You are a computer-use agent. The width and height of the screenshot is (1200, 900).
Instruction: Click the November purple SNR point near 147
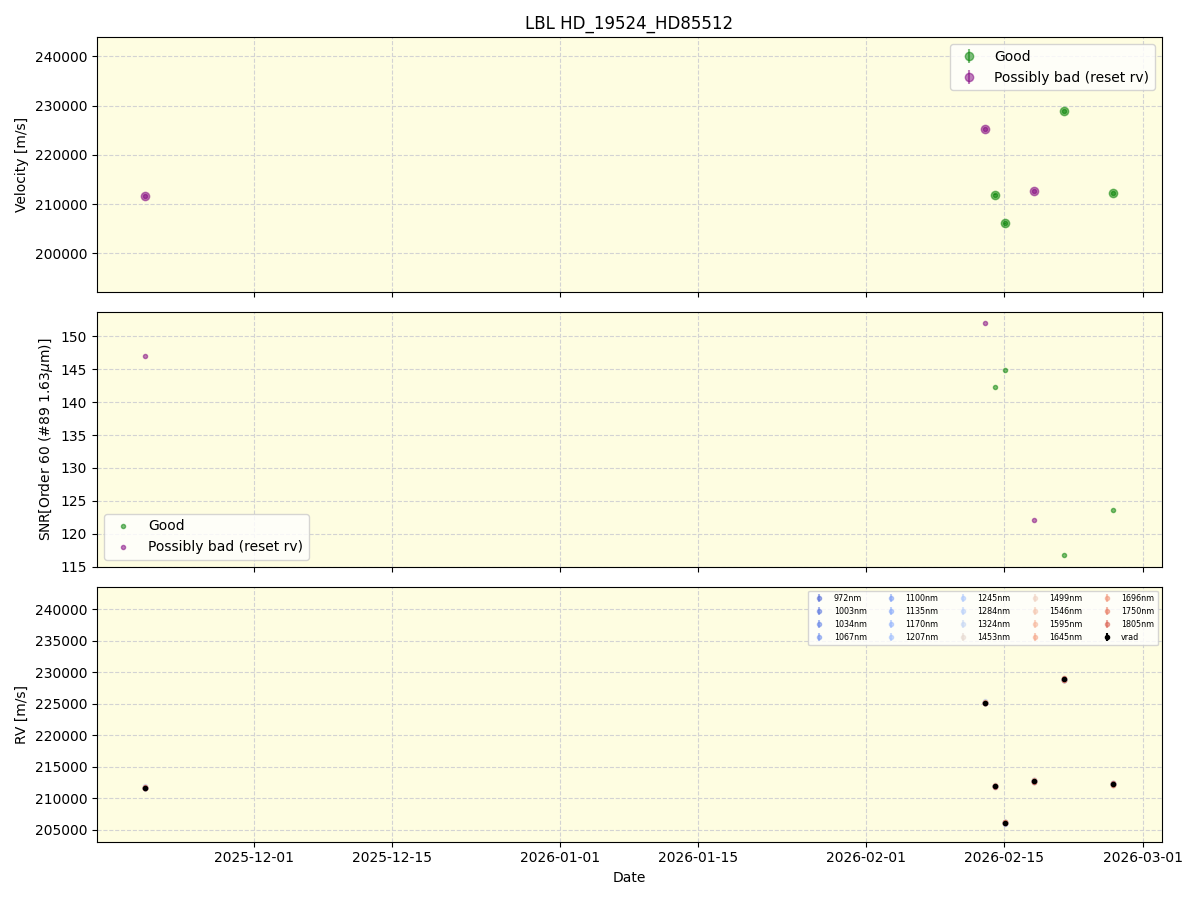tap(145, 356)
